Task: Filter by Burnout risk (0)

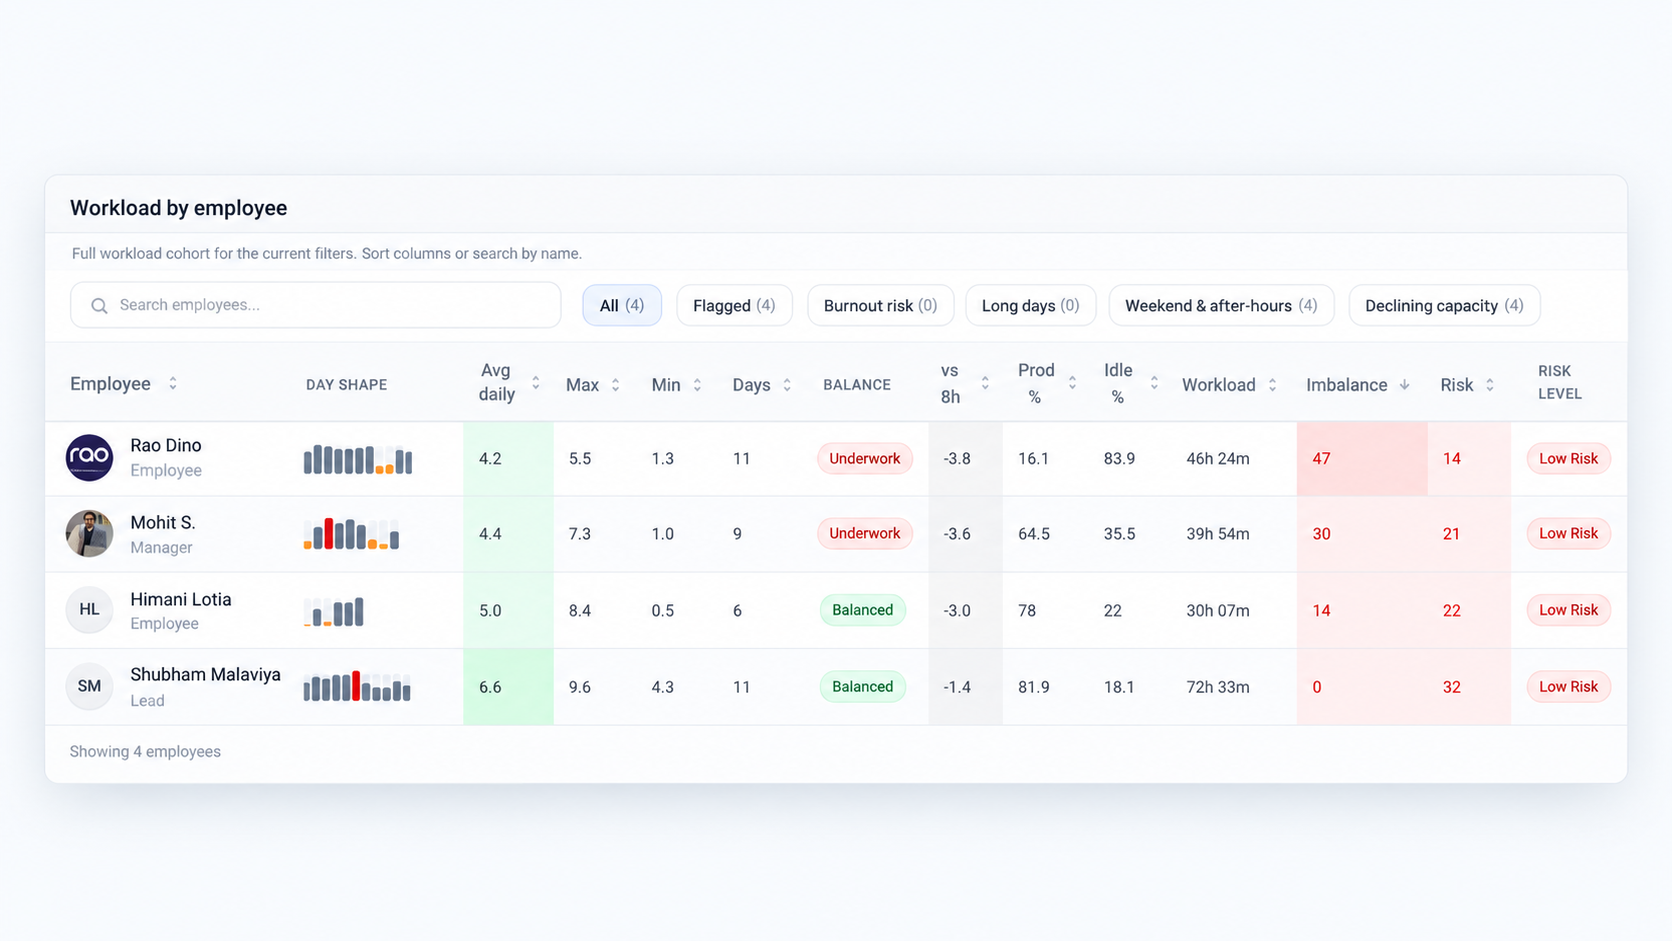Action: 880,306
